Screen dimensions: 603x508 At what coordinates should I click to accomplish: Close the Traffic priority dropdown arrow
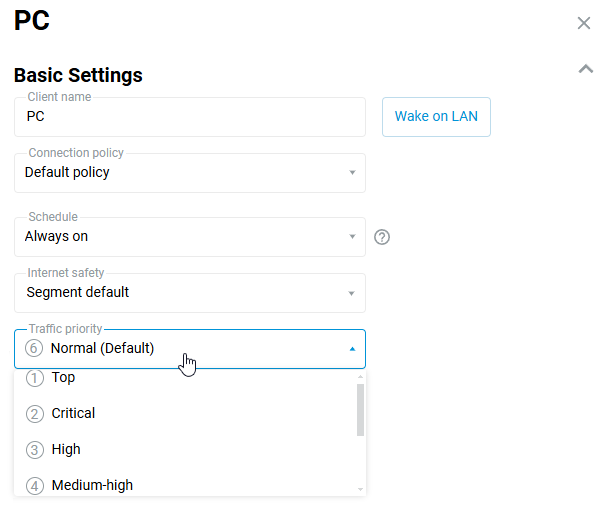coord(352,349)
